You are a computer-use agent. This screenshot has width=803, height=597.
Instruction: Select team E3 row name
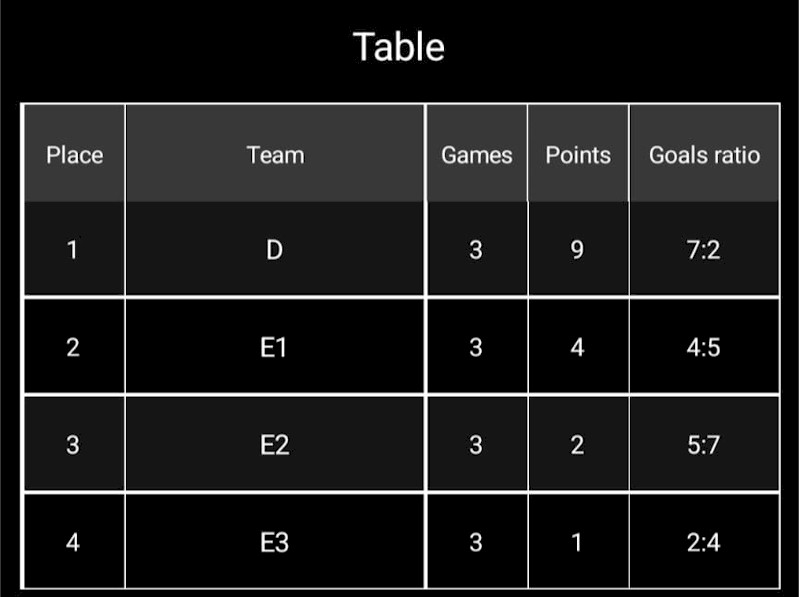click(x=275, y=542)
